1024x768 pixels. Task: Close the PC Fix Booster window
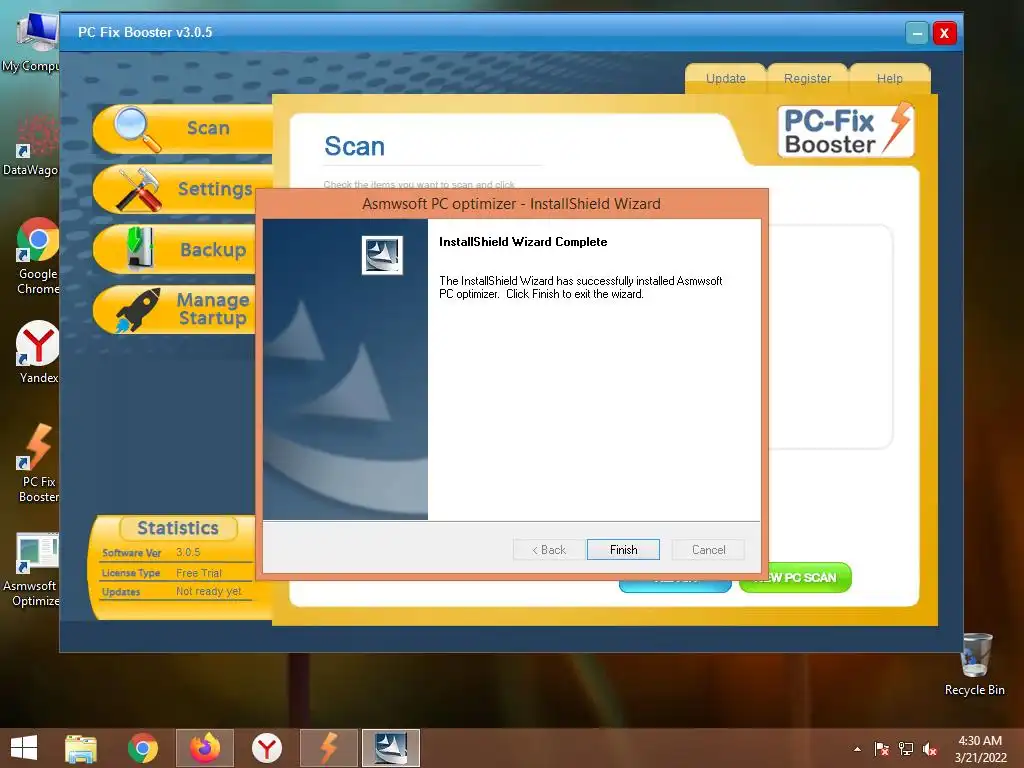(944, 33)
